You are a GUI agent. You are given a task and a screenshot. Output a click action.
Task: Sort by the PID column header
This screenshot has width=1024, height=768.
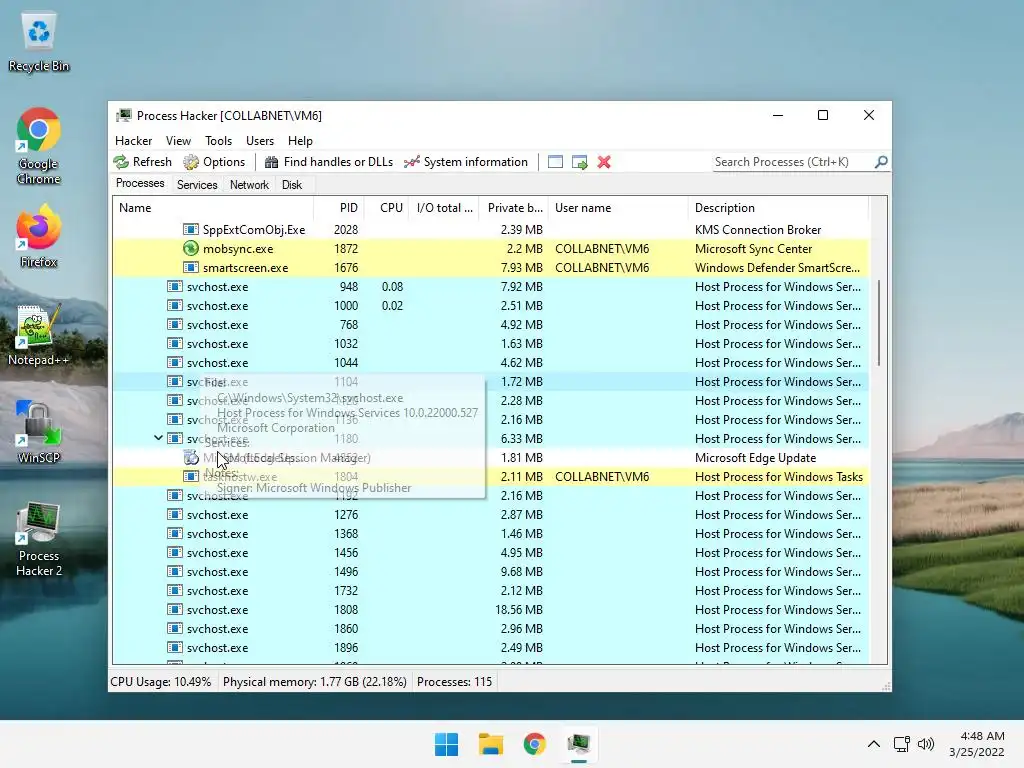[x=339, y=208]
